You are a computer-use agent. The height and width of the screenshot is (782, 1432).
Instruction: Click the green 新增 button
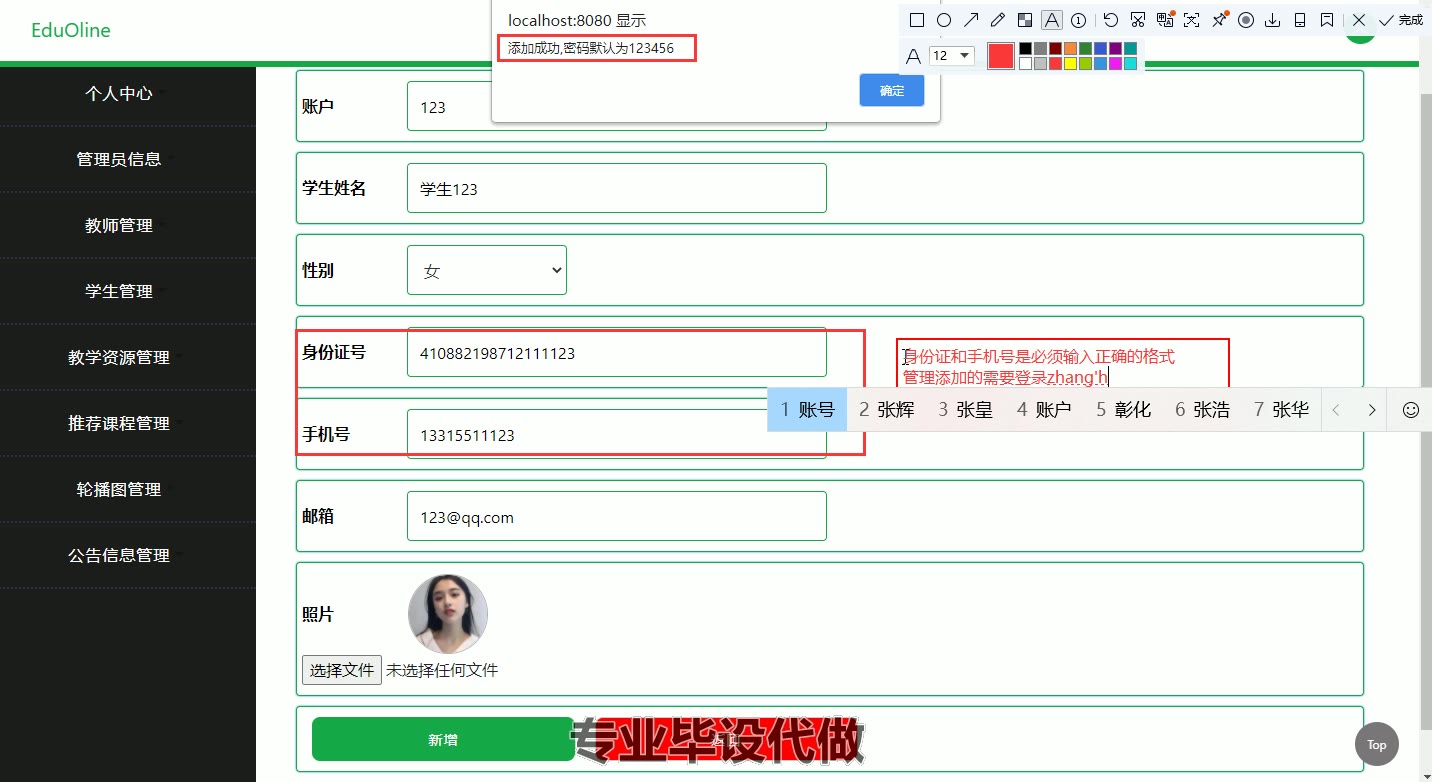443,739
